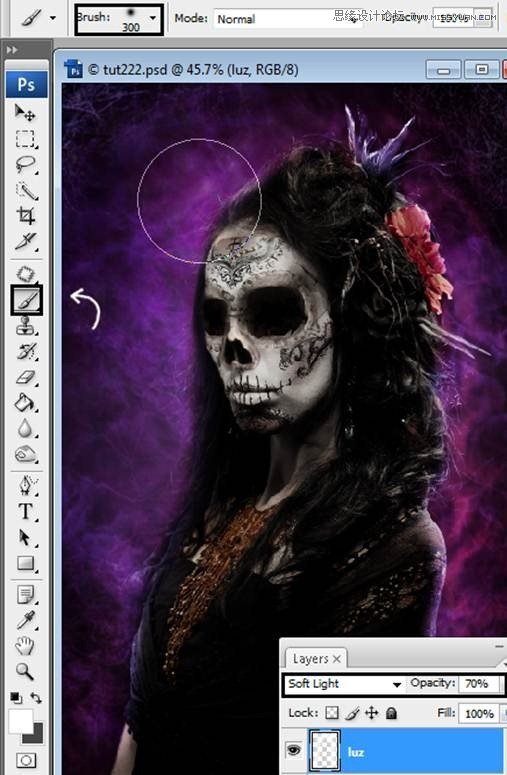Open the Brush preset picker
This screenshot has width=507, height=775.
click(153, 18)
